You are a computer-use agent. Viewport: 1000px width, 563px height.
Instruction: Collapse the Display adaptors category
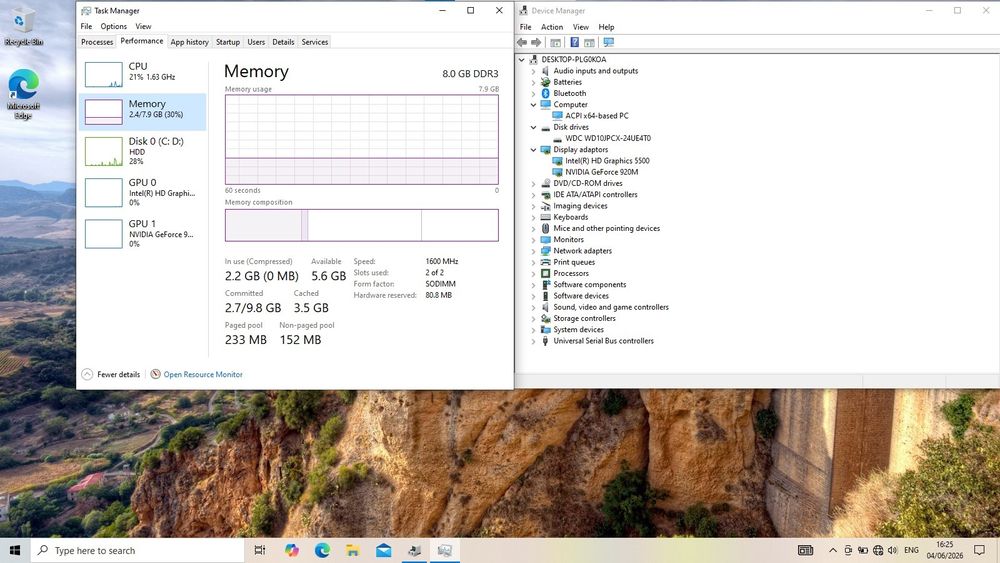[534, 150]
